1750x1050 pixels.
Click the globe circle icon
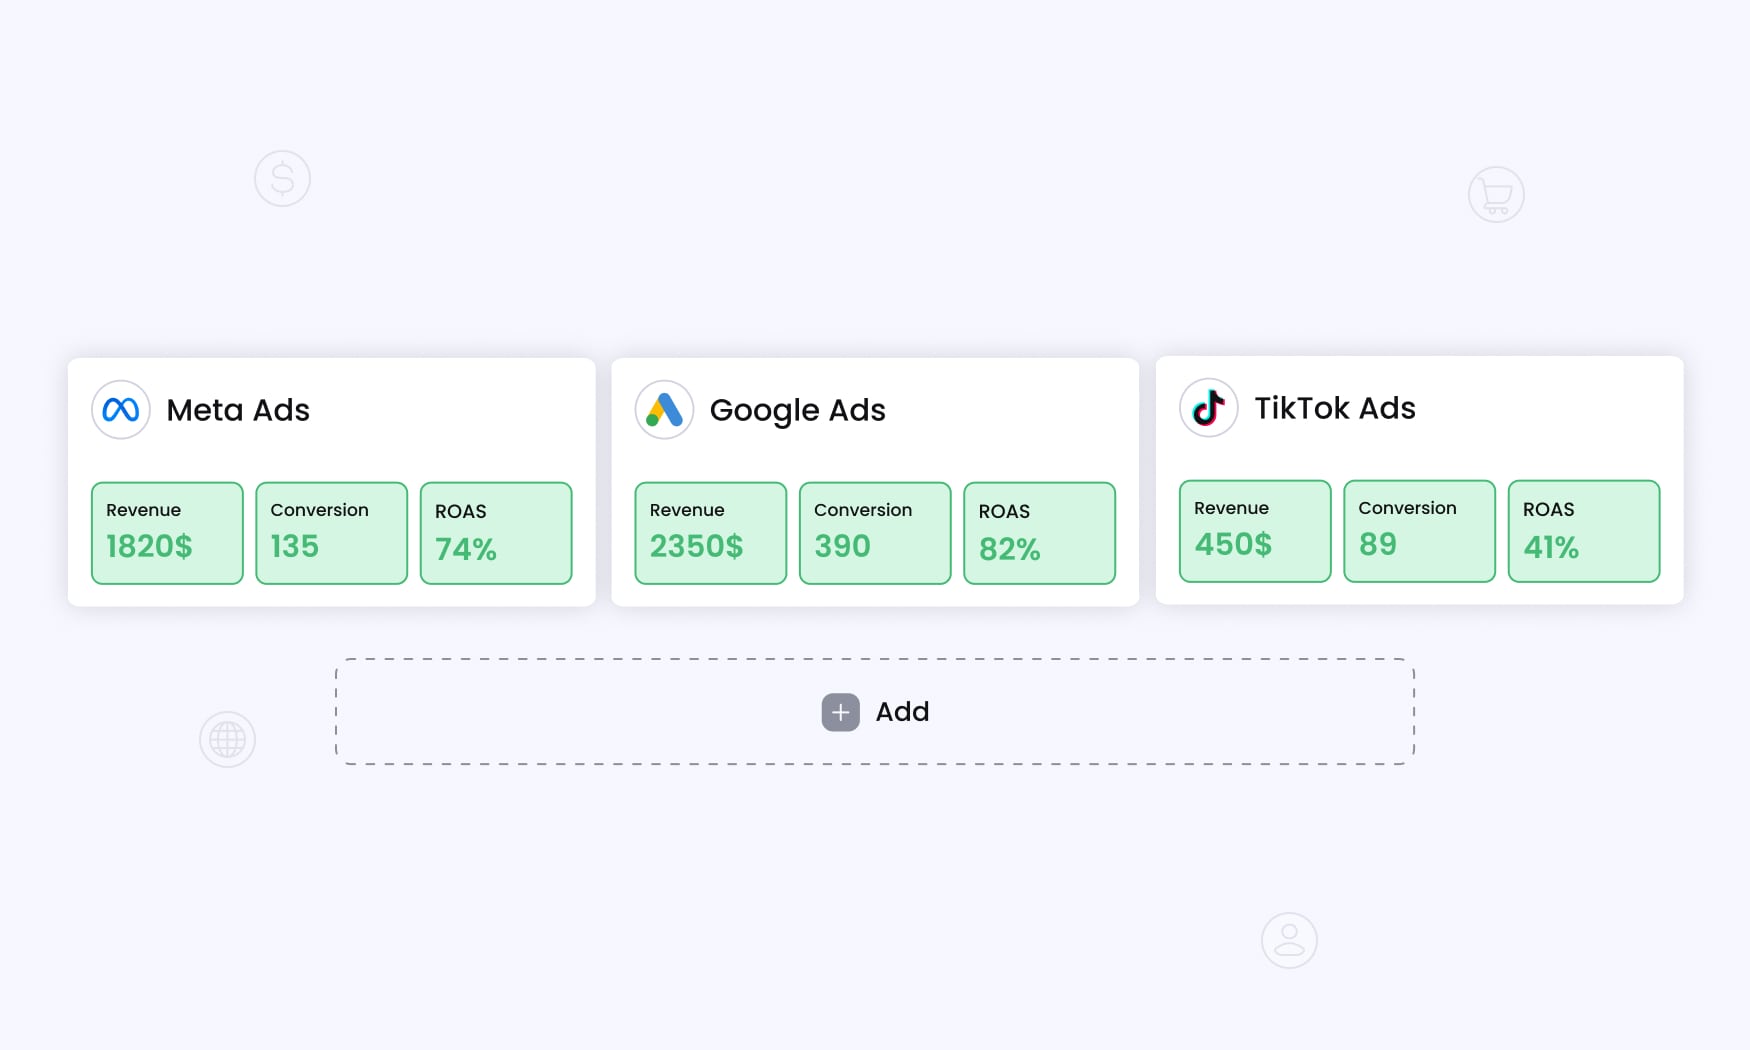tap(227, 740)
